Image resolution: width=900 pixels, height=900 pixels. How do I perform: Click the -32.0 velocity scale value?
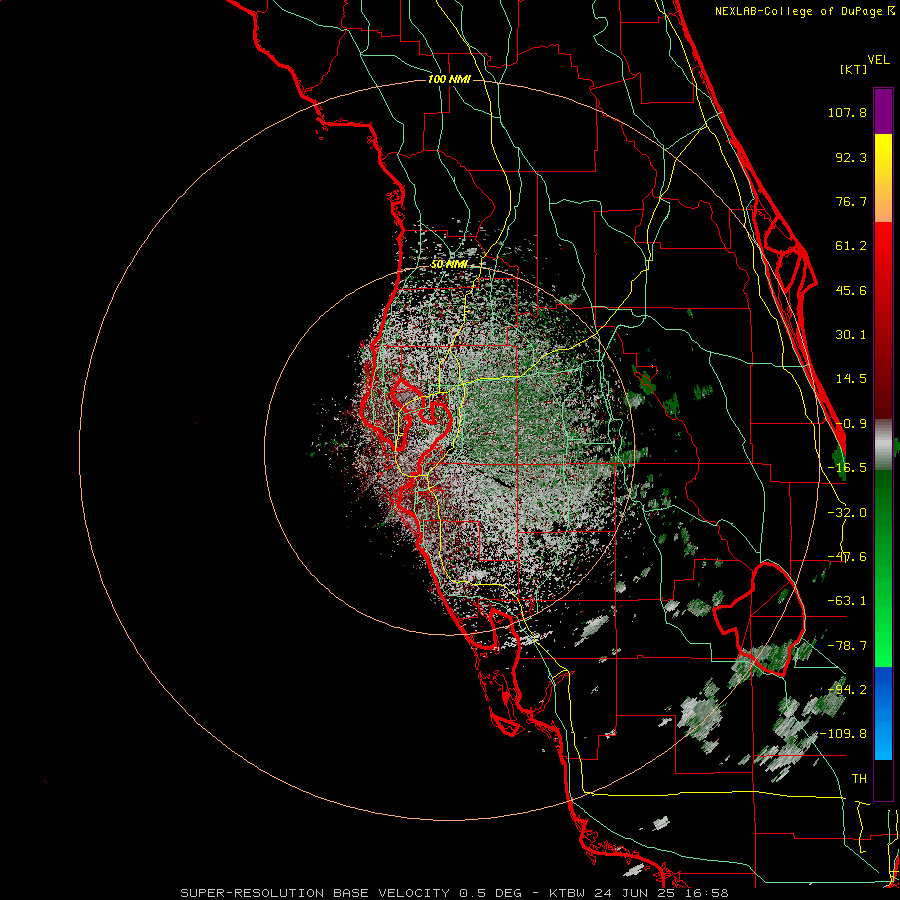[x=847, y=513]
